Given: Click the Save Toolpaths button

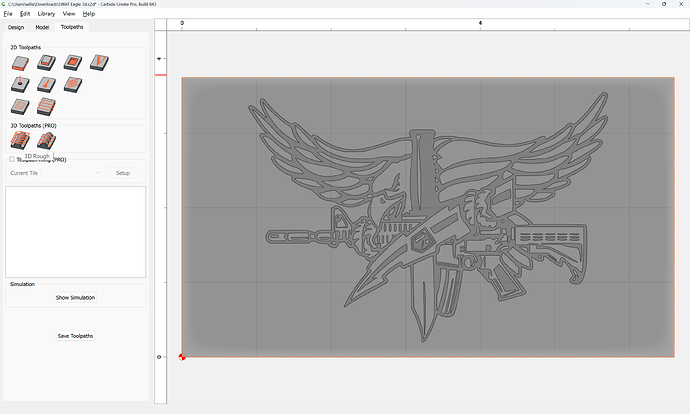Looking at the screenshot, I should click(75, 336).
